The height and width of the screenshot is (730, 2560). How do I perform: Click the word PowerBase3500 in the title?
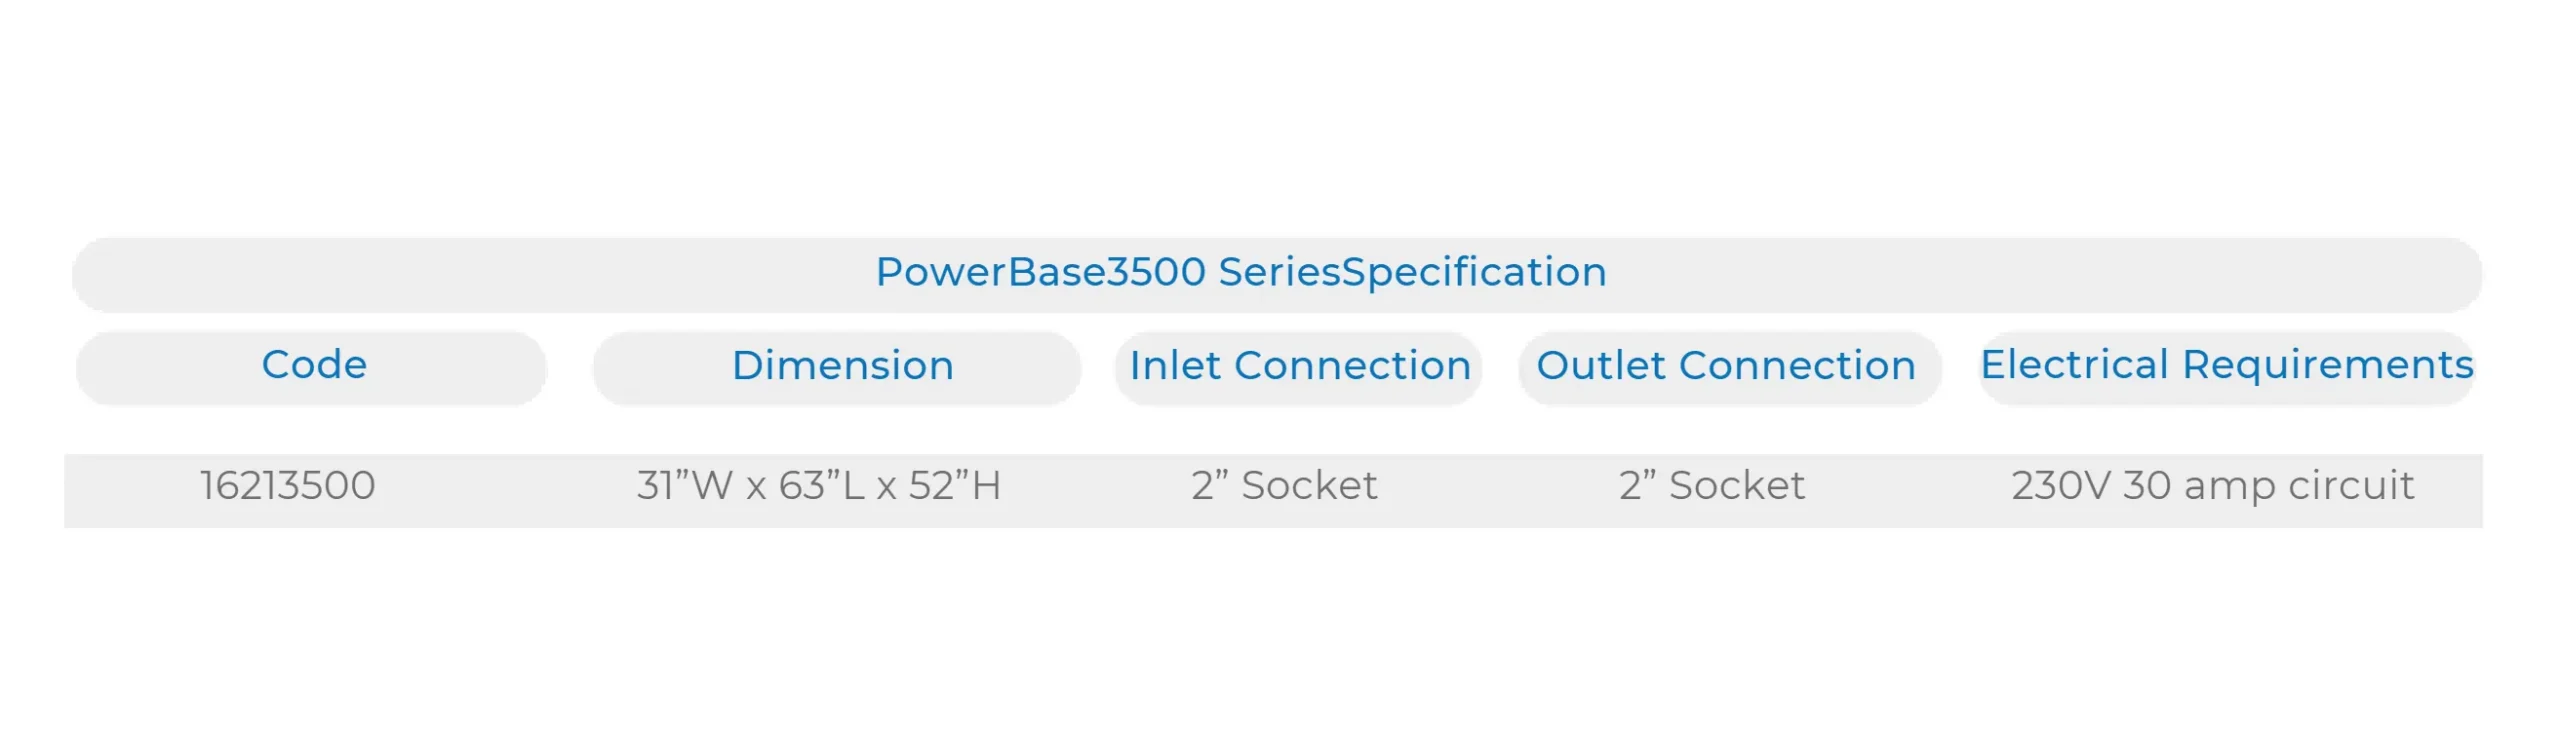click(1040, 273)
